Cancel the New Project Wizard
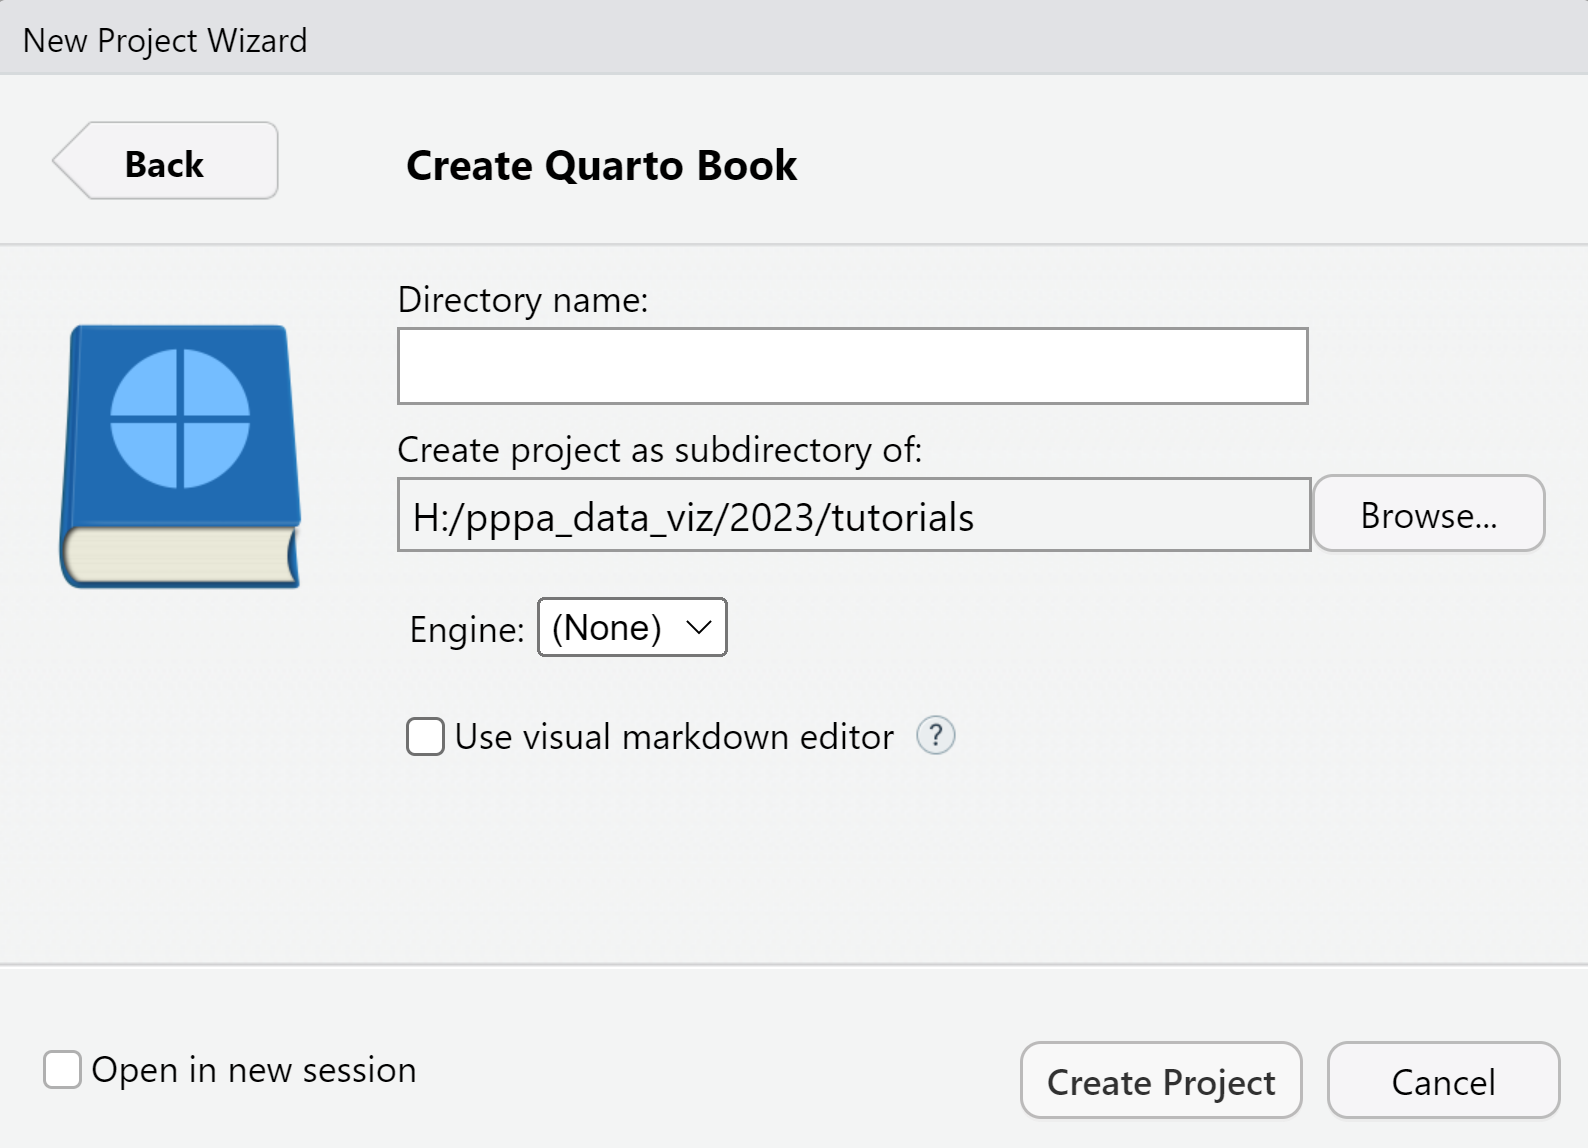The height and width of the screenshot is (1148, 1588). click(1443, 1081)
